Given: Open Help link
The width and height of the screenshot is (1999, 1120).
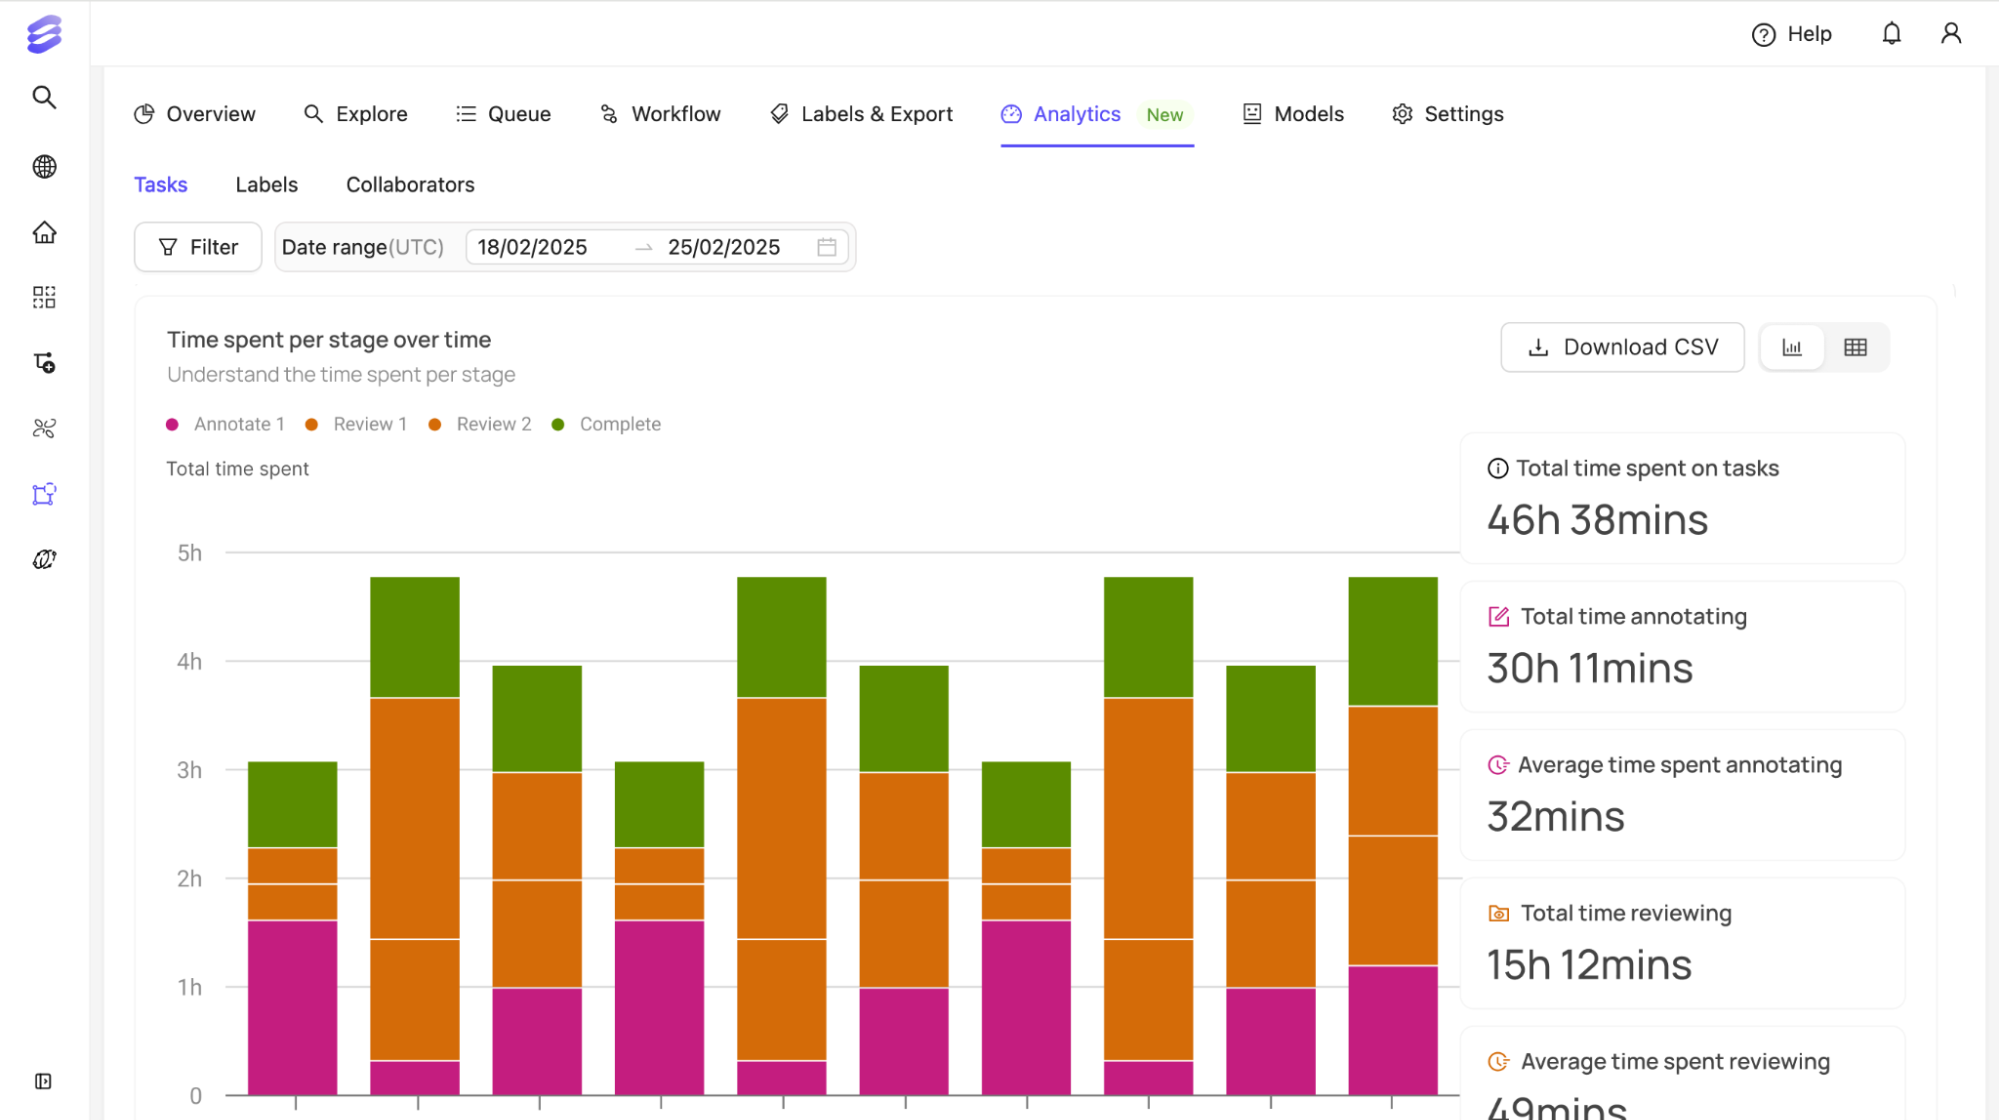Looking at the screenshot, I should click(1791, 34).
